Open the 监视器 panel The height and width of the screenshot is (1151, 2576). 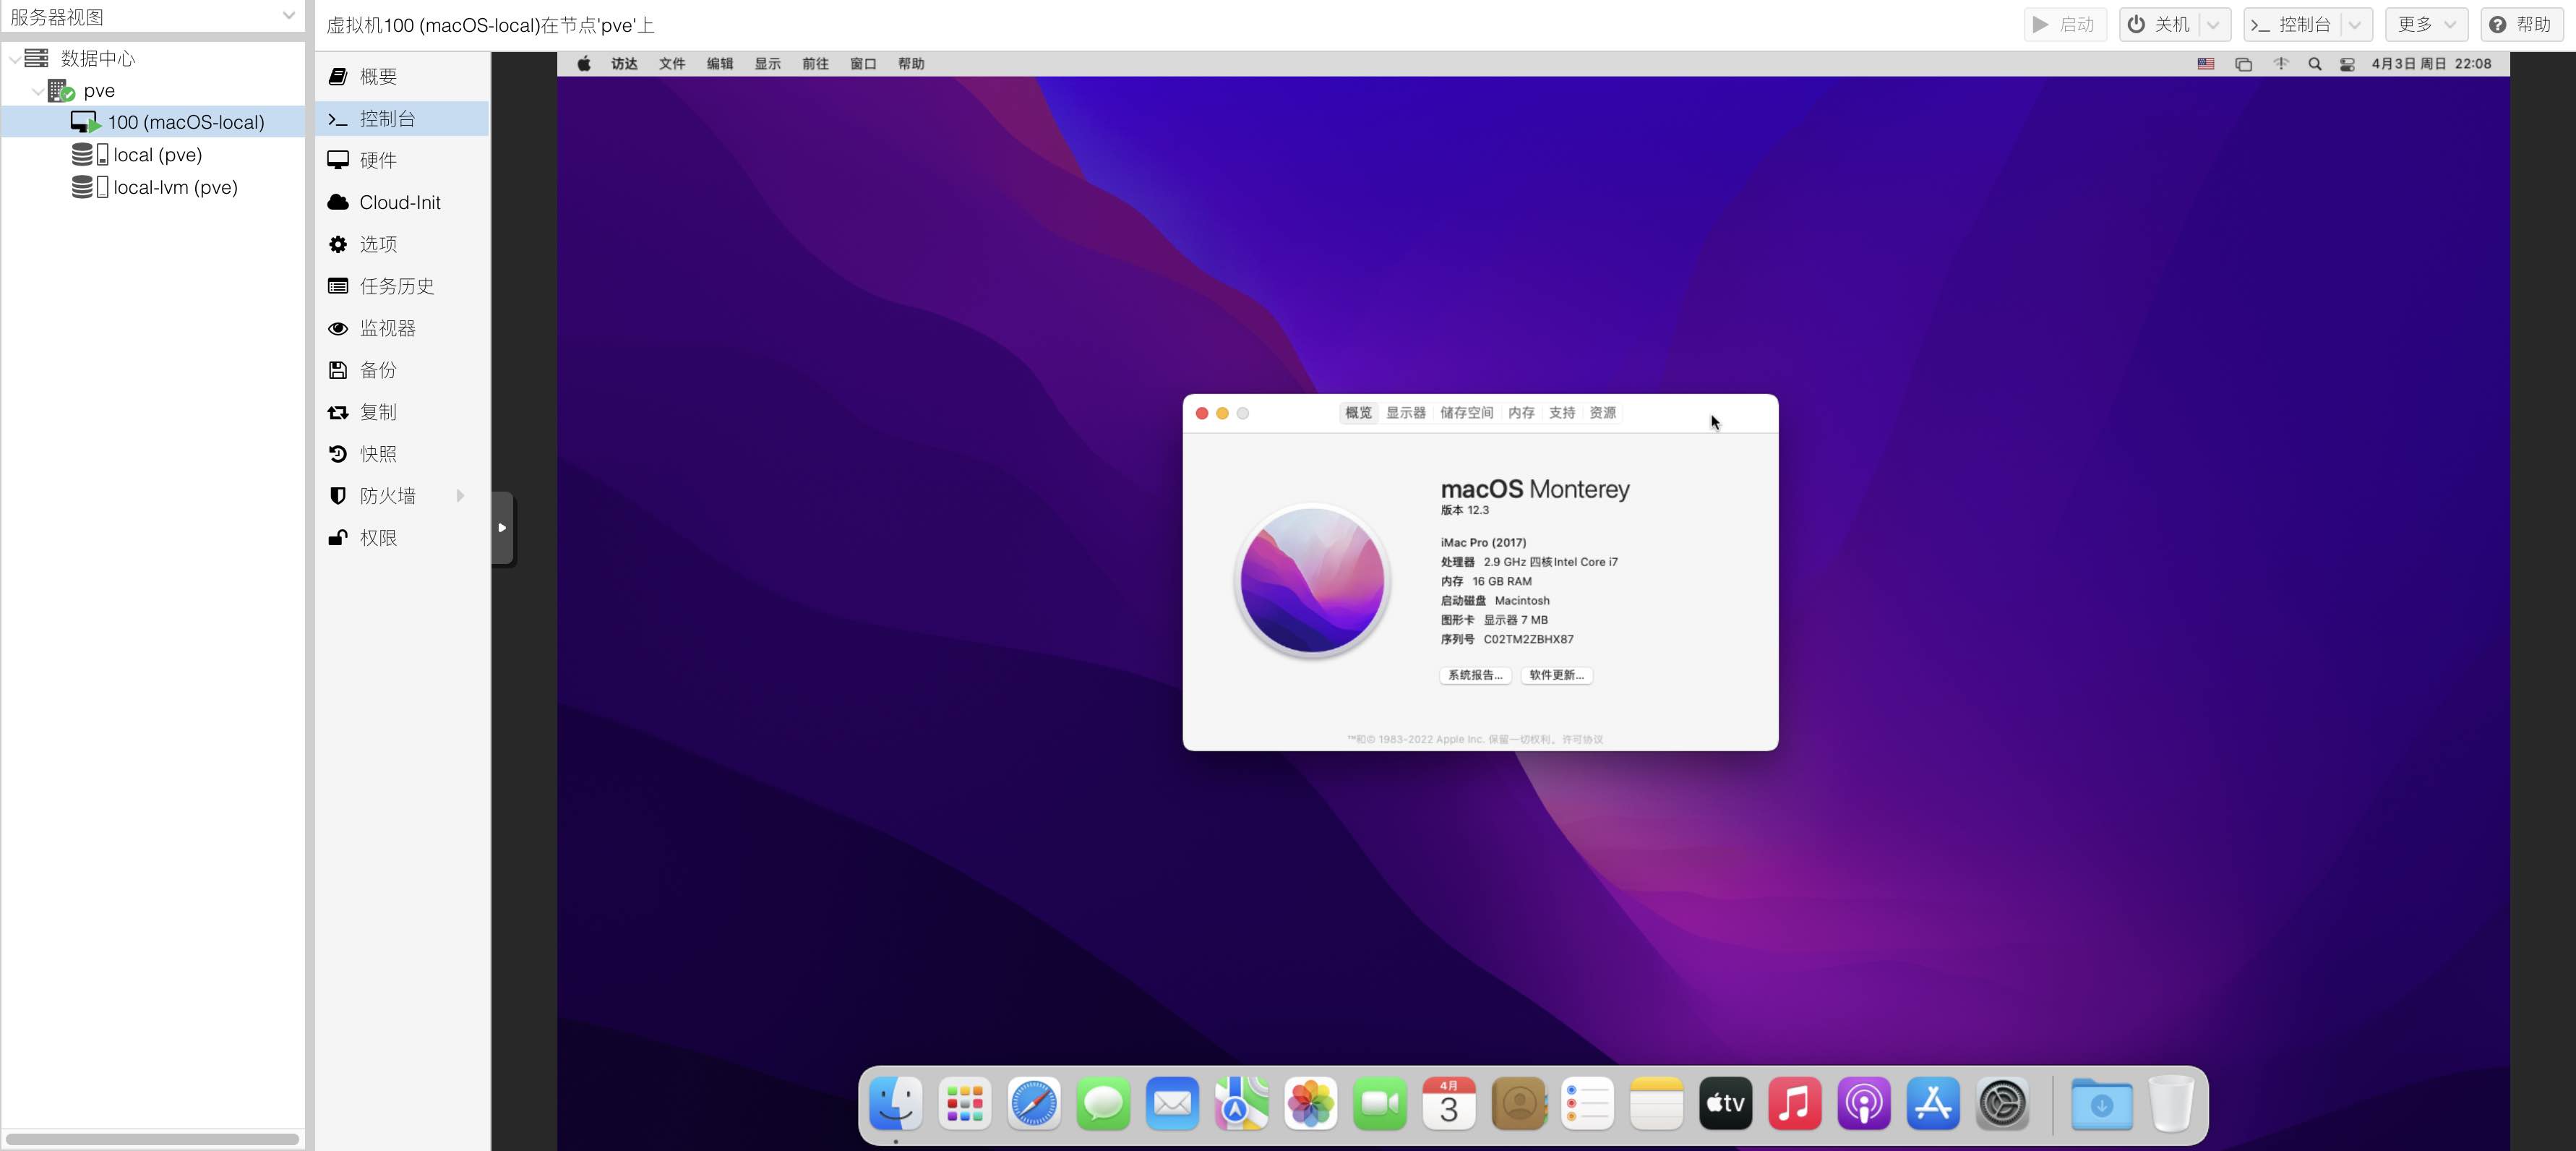click(402, 328)
